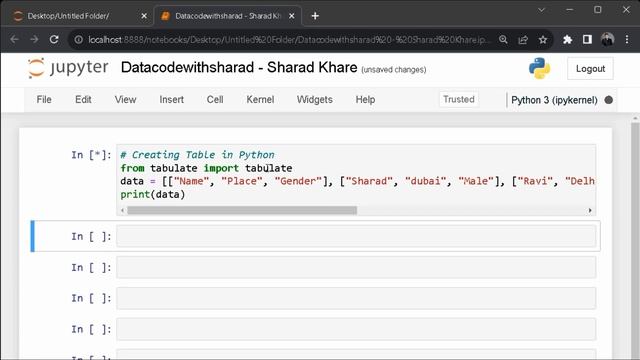The image size is (640, 360).
Task: Open Chrome profile avatar
Action: (607, 40)
